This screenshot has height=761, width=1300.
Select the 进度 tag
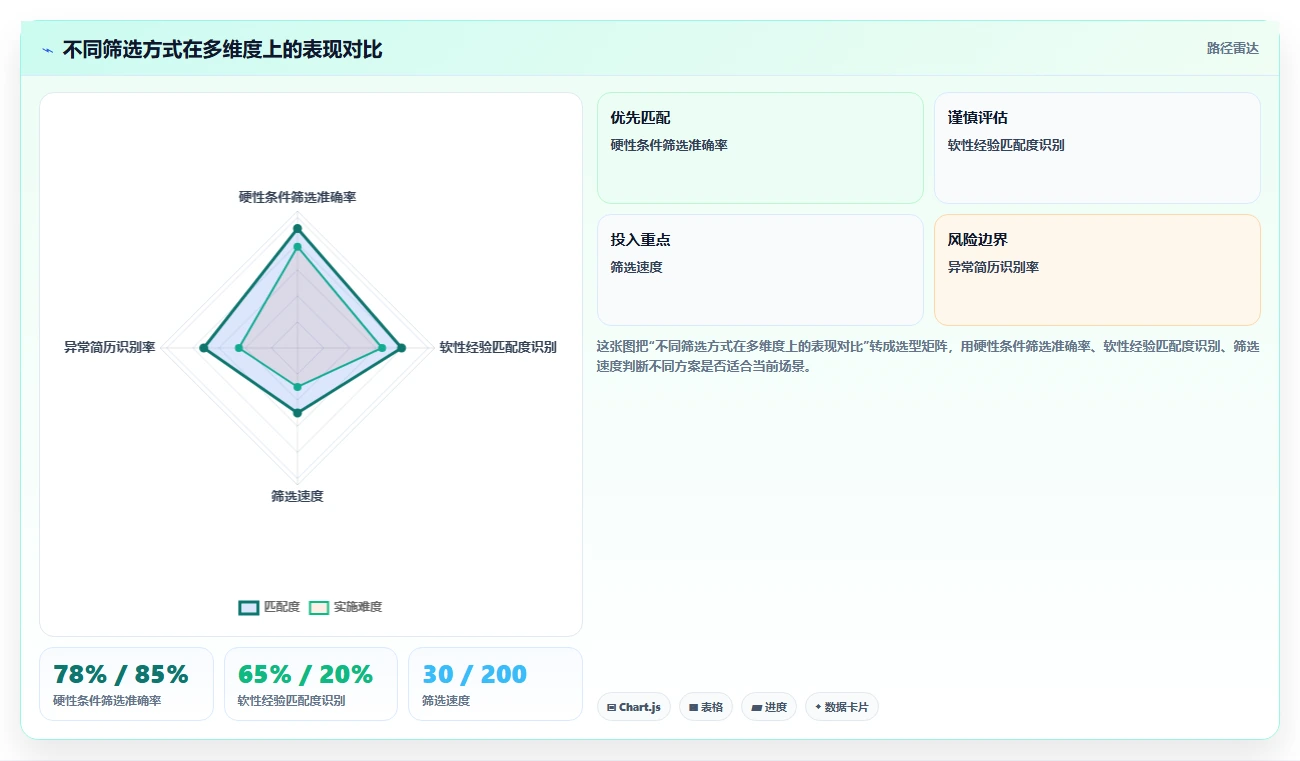tap(768, 707)
